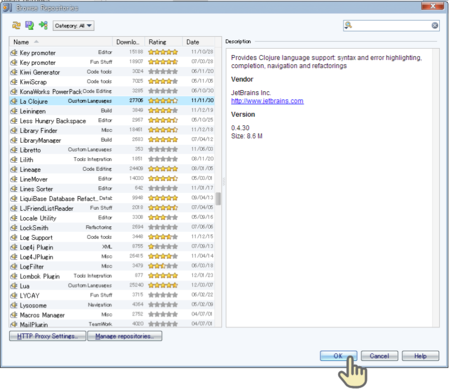Click the star rating of Locale Utility row
450x389 pixels.
click(x=163, y=217)
